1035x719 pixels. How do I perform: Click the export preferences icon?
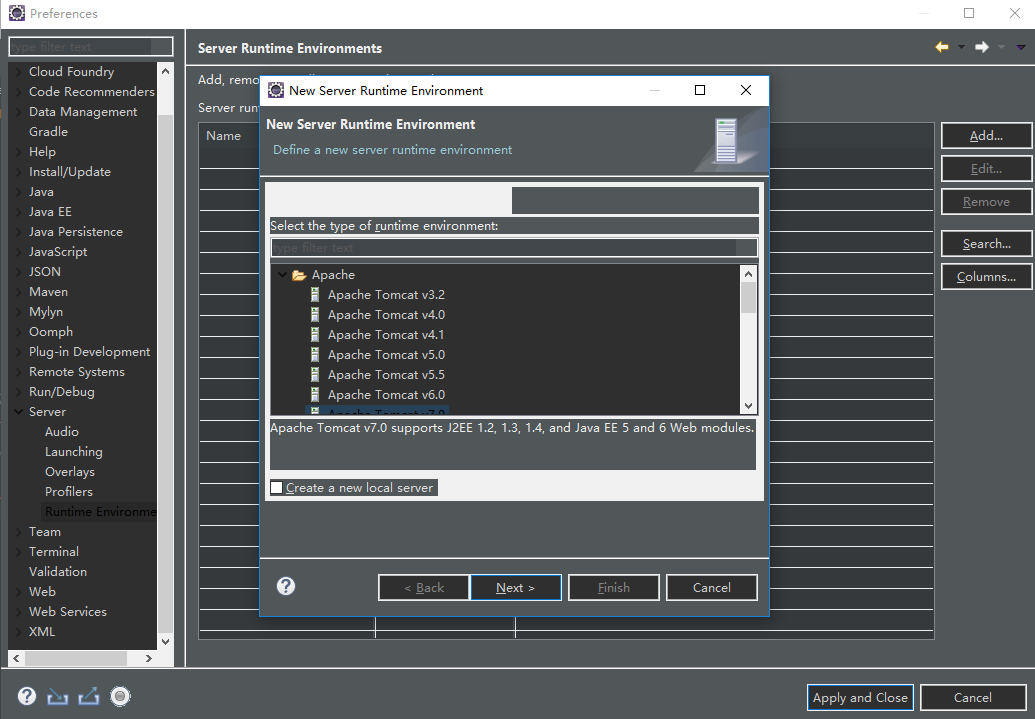pos(88,696)
